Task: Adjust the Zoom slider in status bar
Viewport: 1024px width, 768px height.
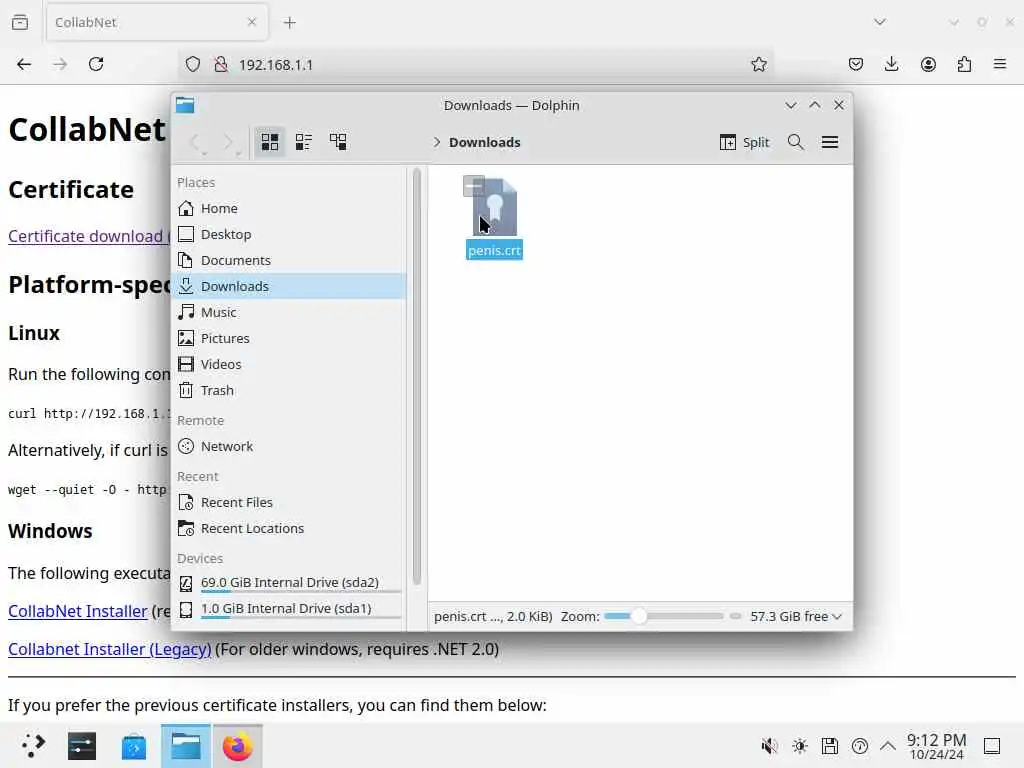Action: [x=664, y=616]
